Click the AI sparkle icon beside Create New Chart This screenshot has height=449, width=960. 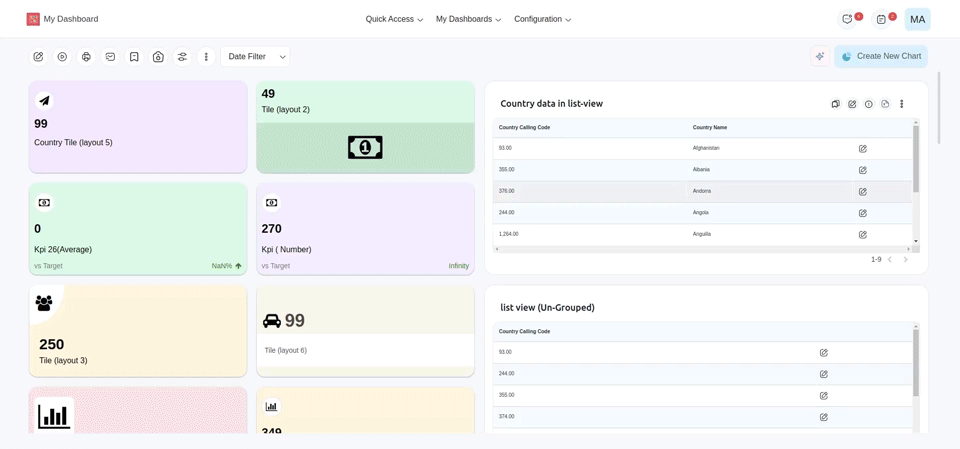[x=820, y=57]
